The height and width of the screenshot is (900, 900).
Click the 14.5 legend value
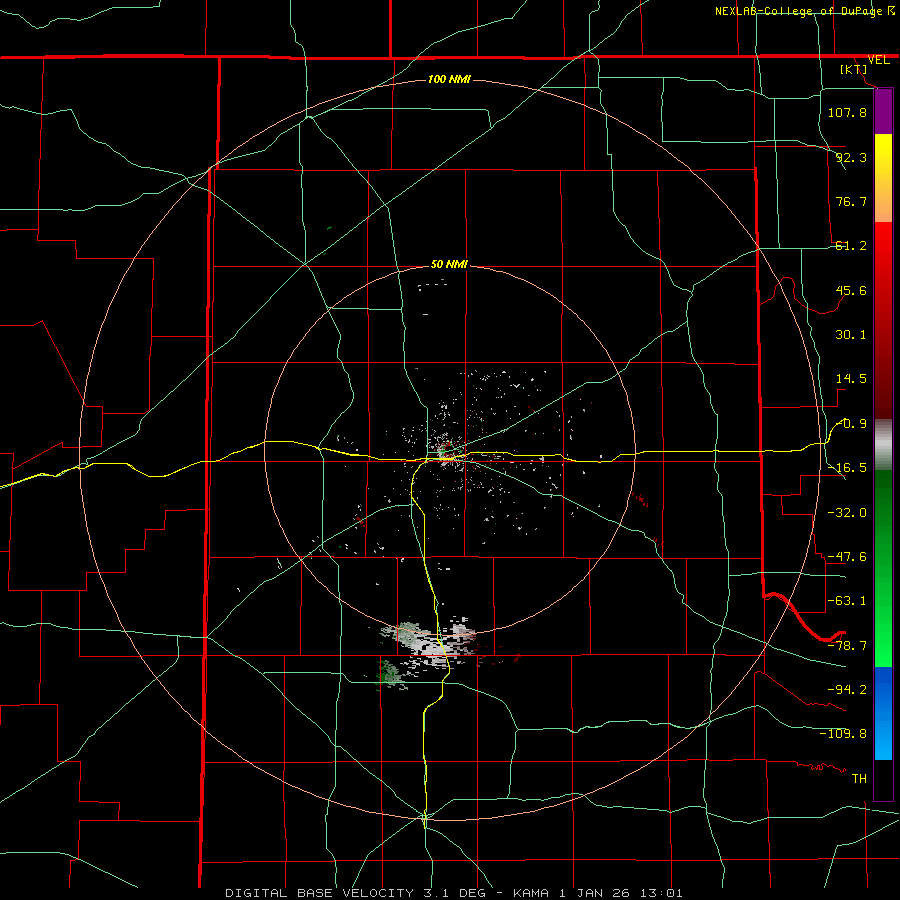(851, 379)
